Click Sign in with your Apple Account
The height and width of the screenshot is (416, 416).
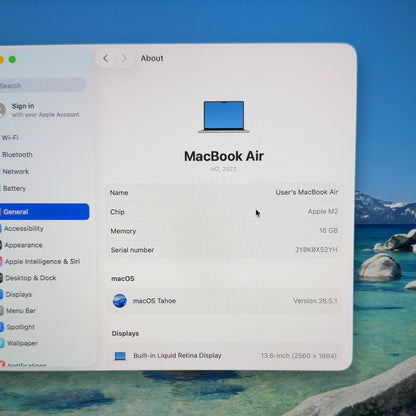[x=45, y=110]
